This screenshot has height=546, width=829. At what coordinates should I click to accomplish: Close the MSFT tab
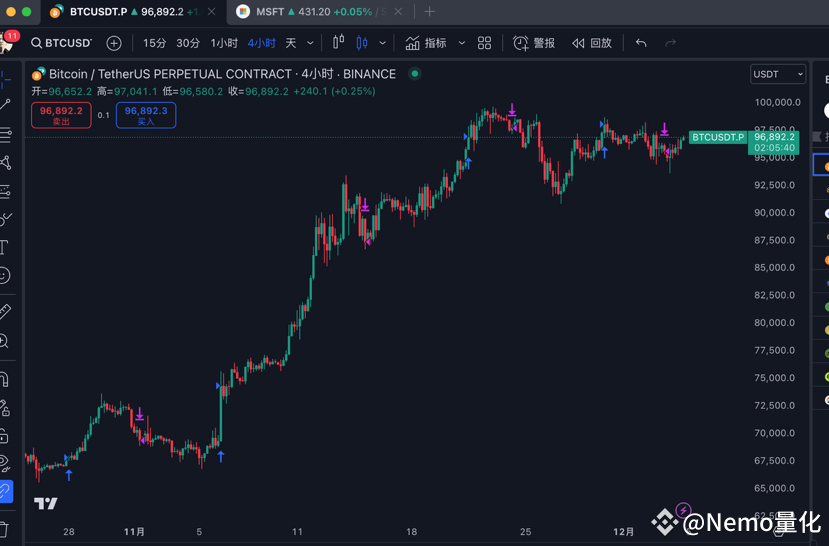pyautogui.click(x=398, y=11)
